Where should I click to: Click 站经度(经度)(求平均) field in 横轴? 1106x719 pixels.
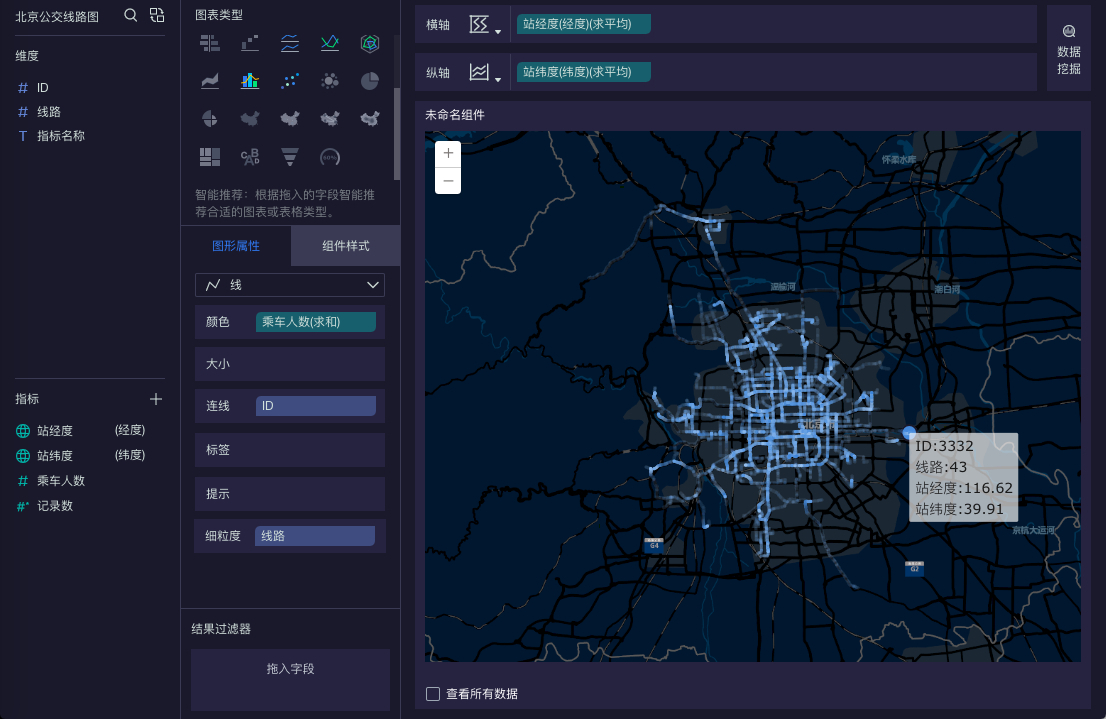583,24
